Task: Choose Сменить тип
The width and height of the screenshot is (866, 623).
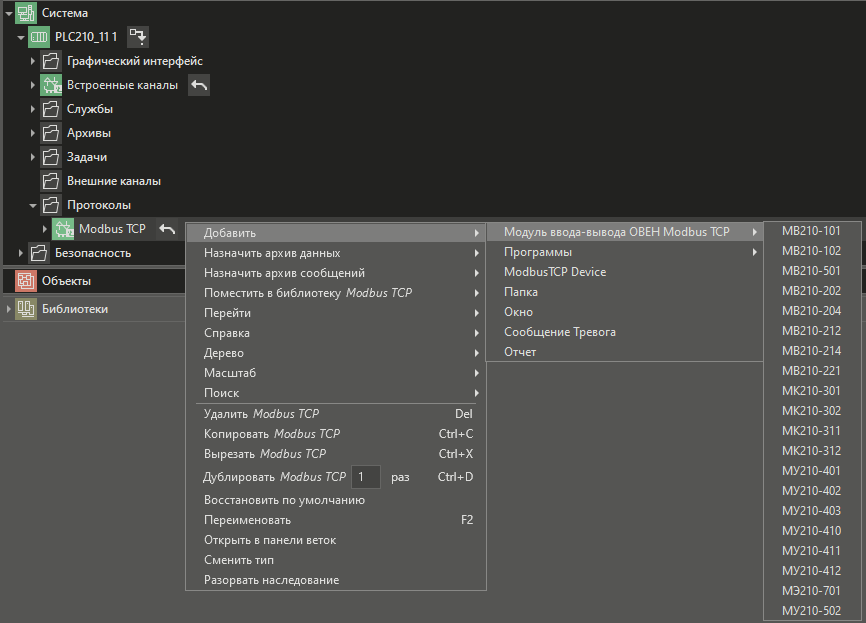Action: [x=336, y=560]
